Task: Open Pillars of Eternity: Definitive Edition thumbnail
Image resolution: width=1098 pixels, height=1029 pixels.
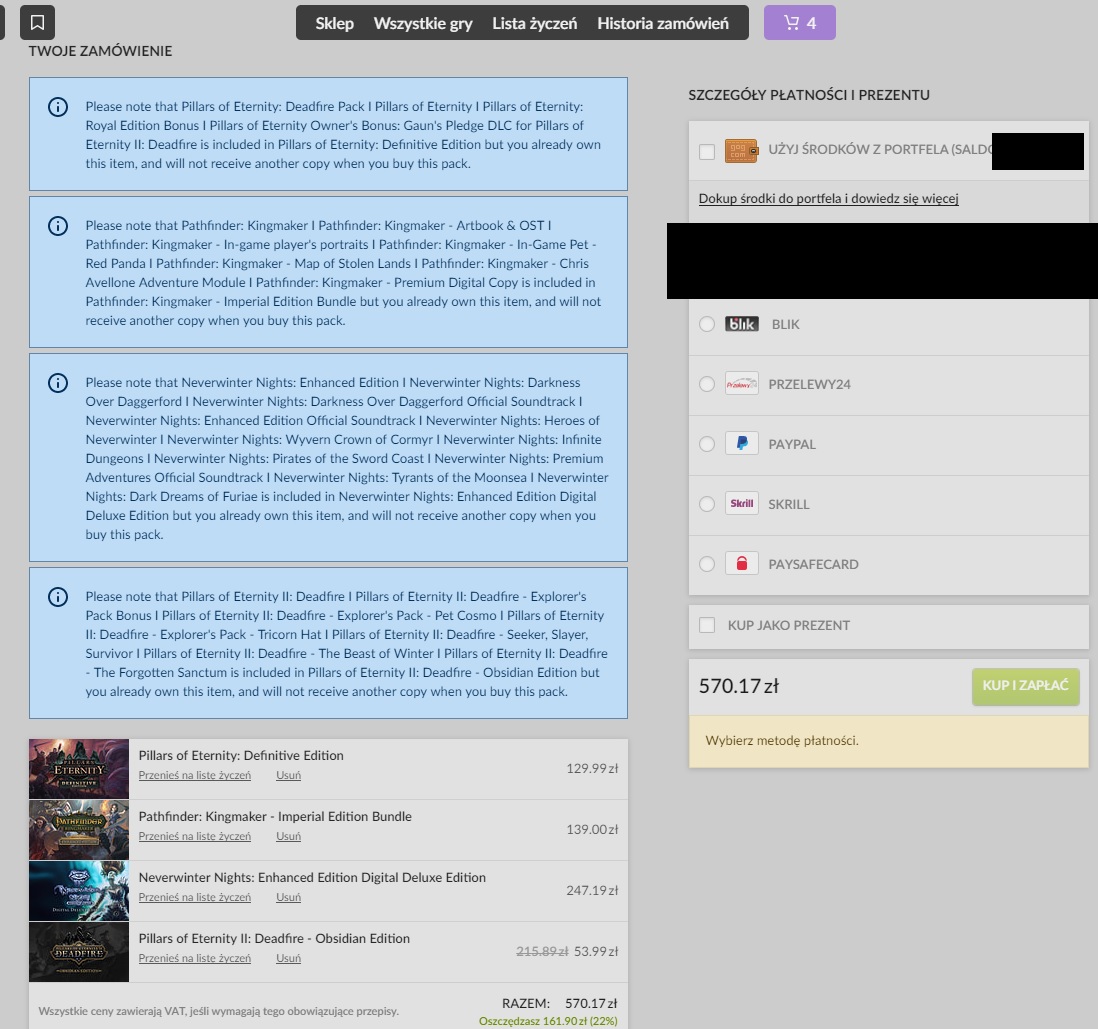Action: click(78, 768)
